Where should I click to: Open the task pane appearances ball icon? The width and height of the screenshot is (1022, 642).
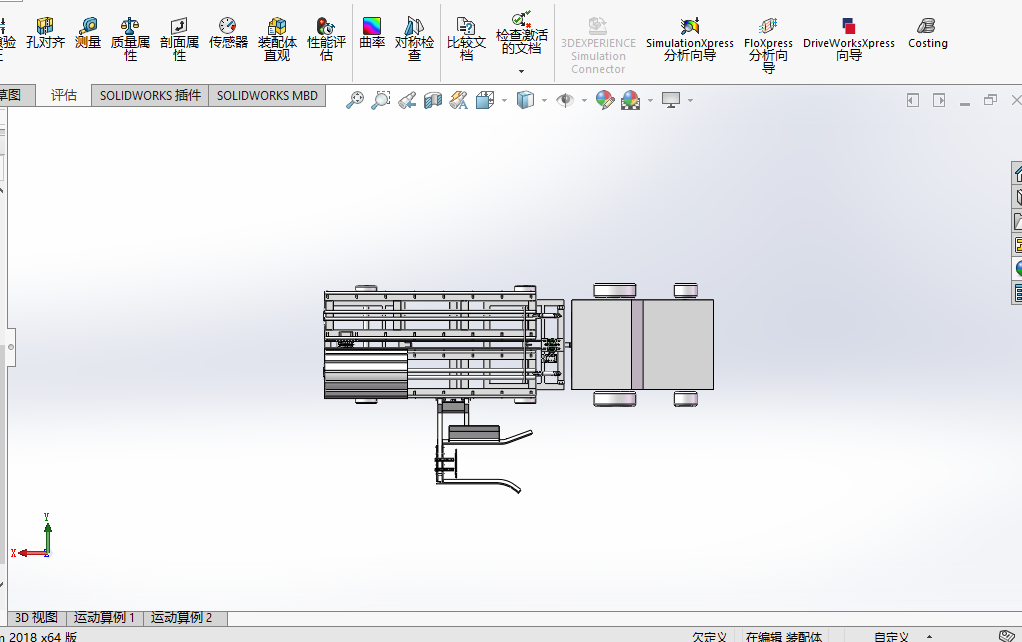click(x=1017, y=269)
